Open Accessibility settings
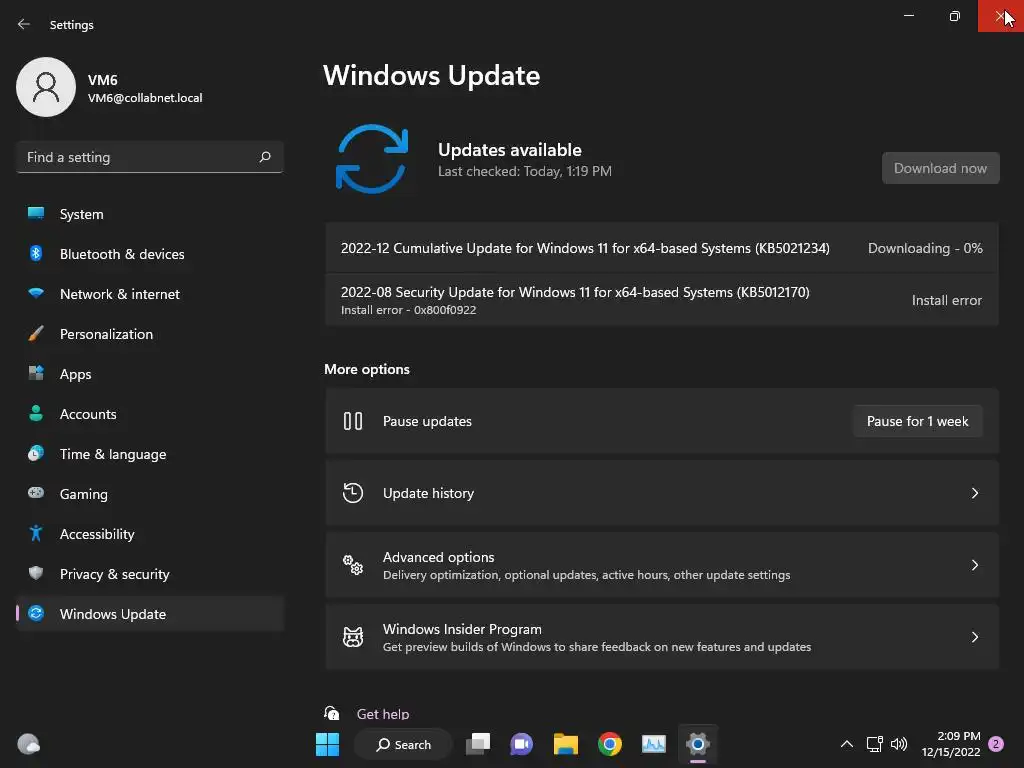The image size is (1024, 768). [x=150, y=534]
